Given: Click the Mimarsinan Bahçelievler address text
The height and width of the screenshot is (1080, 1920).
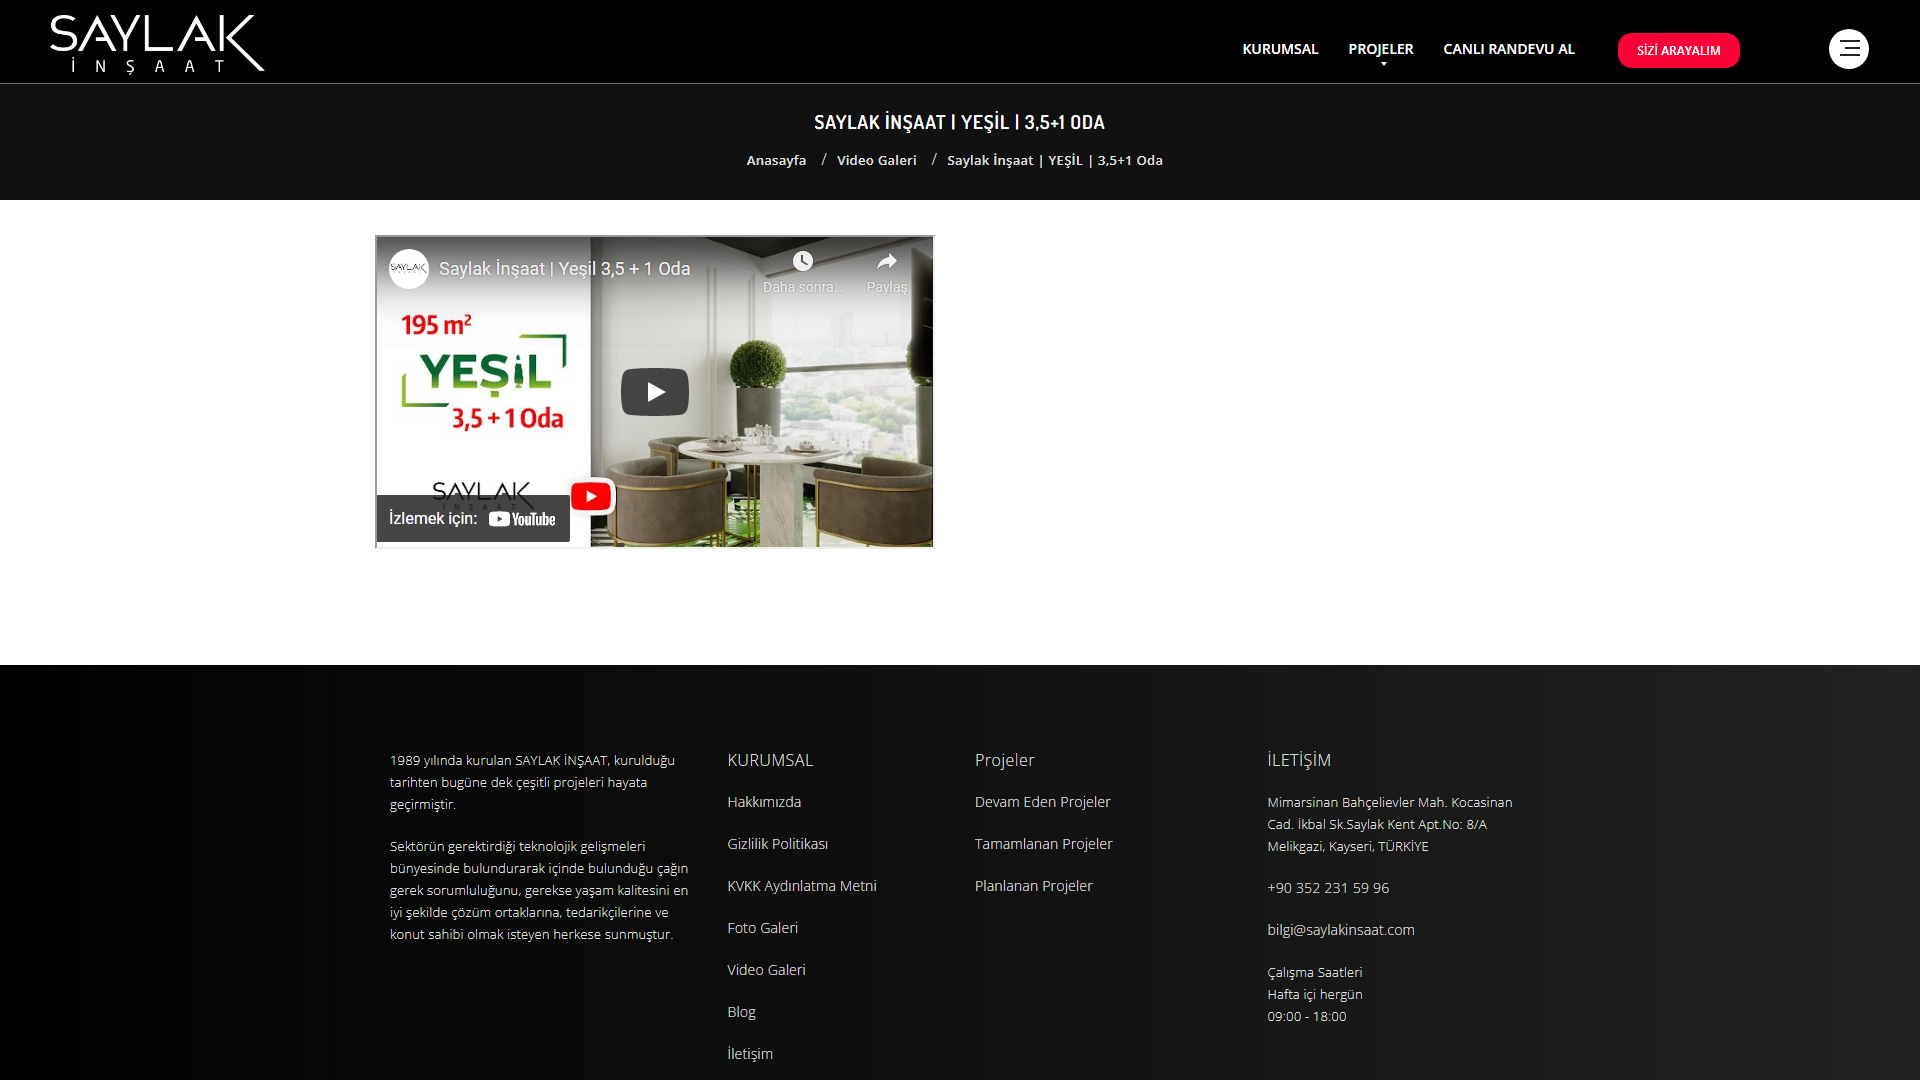Looking at the screenshot, I should [1389, 824].
